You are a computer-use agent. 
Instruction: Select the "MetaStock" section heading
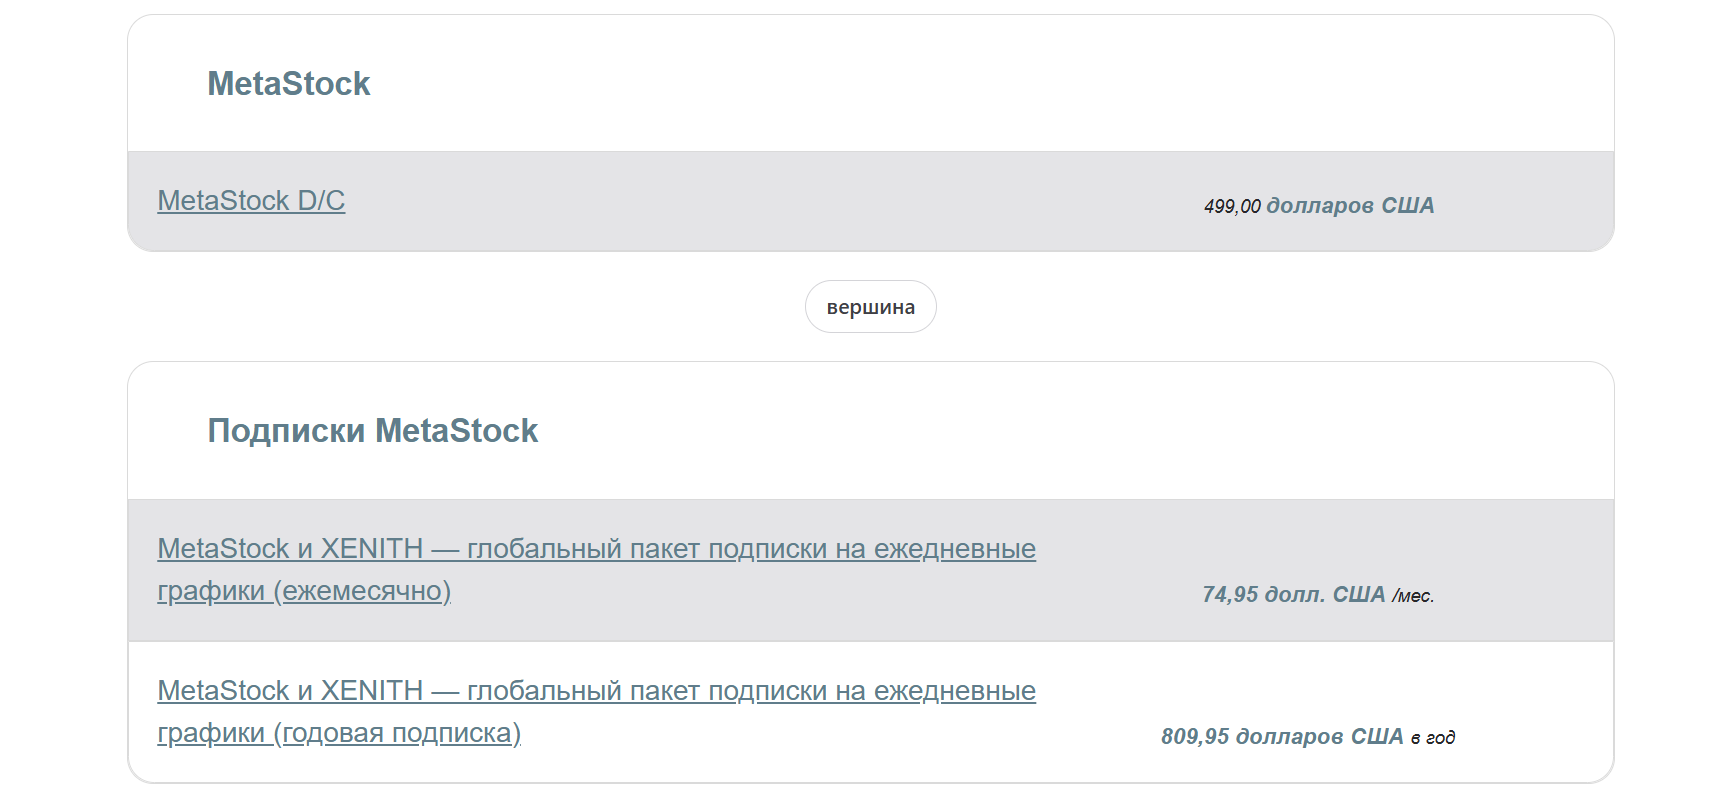point(289,84)
